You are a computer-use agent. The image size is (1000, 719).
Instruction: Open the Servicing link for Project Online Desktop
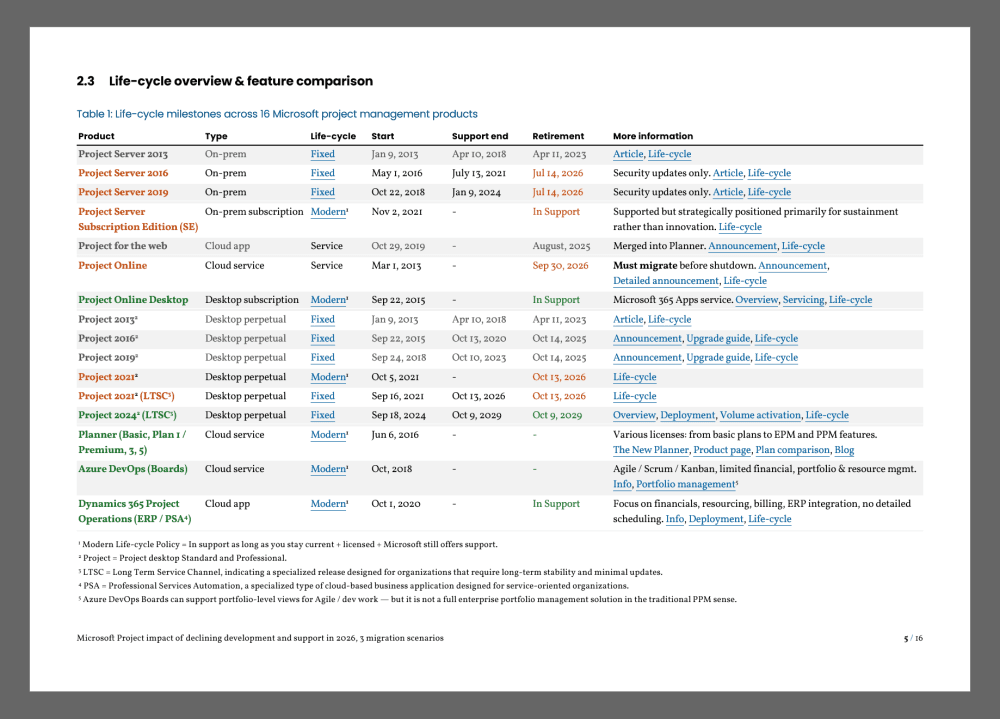803,300
